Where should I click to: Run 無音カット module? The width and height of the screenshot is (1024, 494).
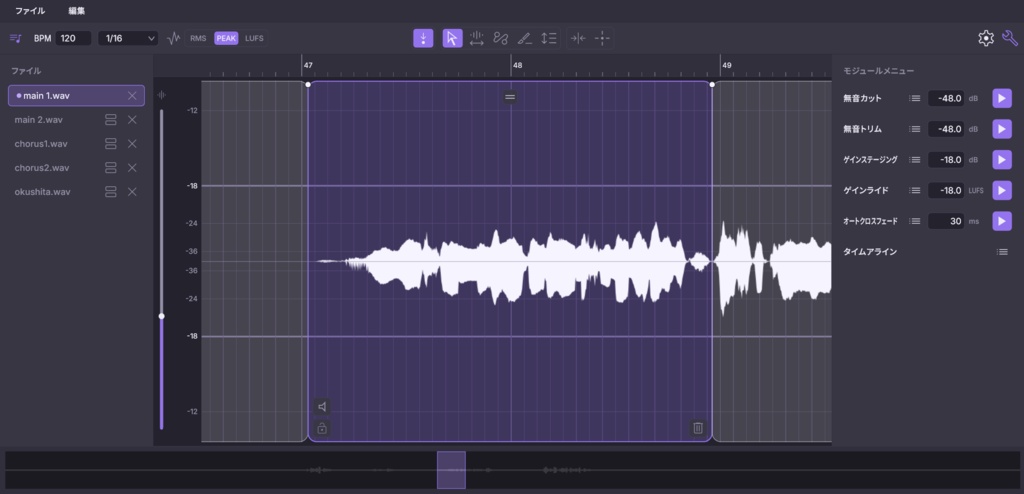(x=1002, y=99)
